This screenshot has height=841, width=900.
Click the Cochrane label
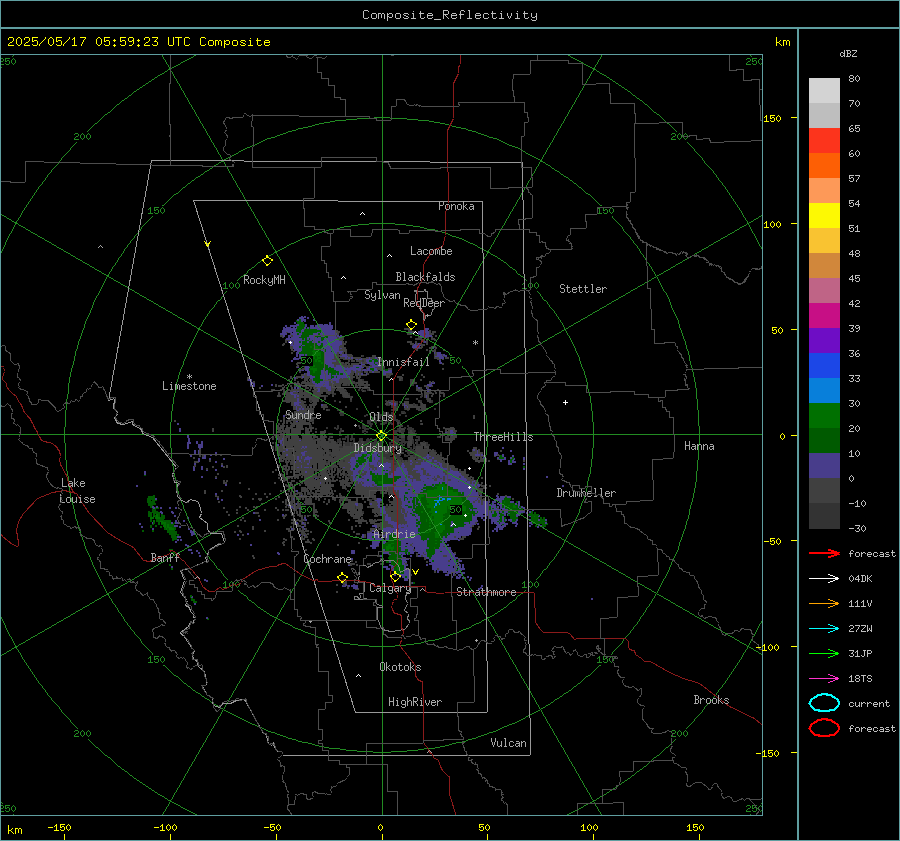point(327,559)
